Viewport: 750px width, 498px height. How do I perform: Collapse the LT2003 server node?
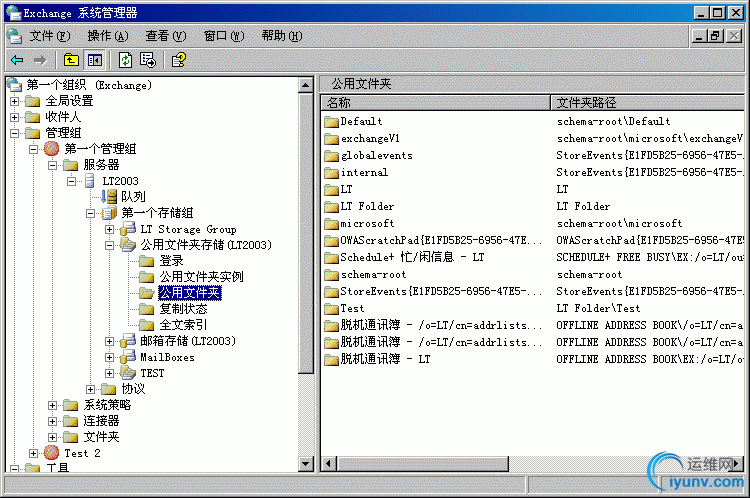tap(71, 181)
